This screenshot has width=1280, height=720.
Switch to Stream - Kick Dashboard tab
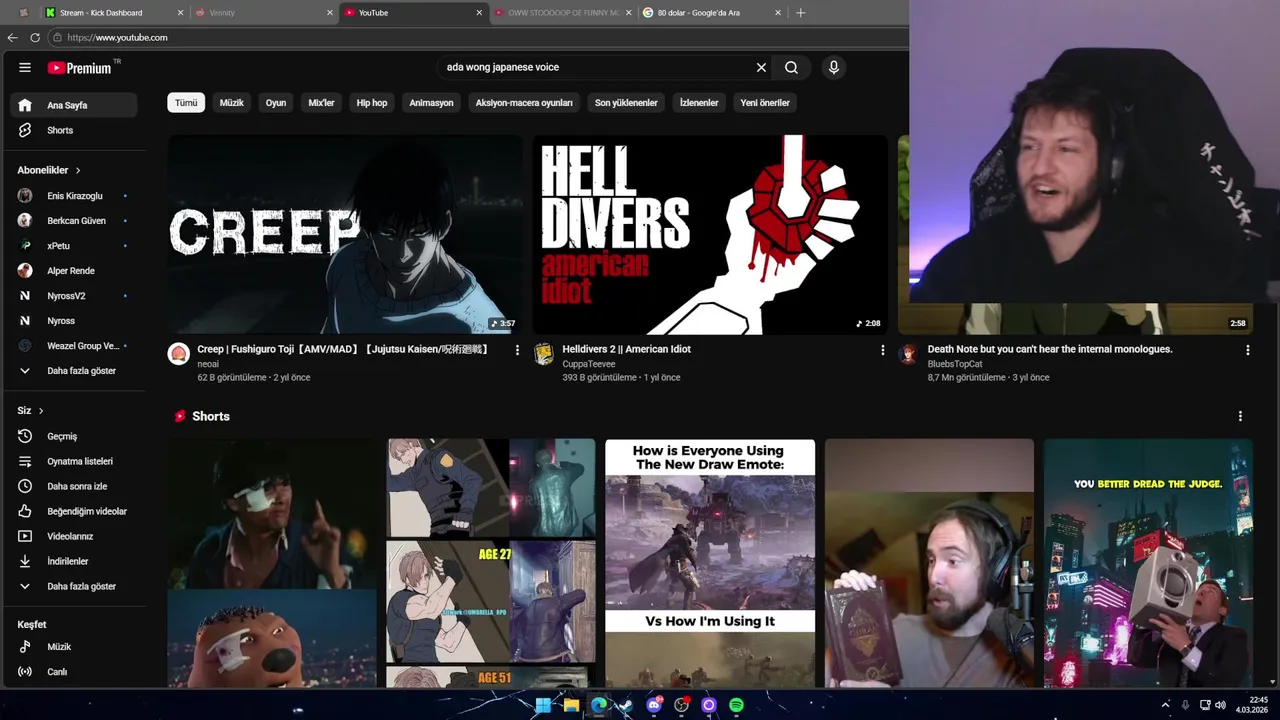(x=112, y=12)
